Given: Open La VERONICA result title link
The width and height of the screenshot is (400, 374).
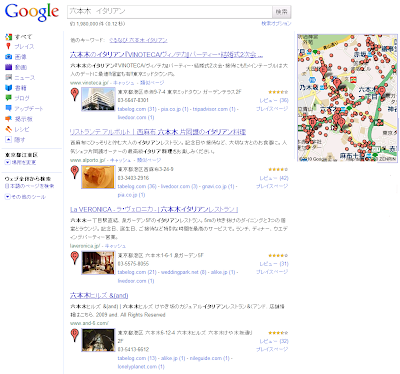Looking at the screenshot, I should 154,210.
